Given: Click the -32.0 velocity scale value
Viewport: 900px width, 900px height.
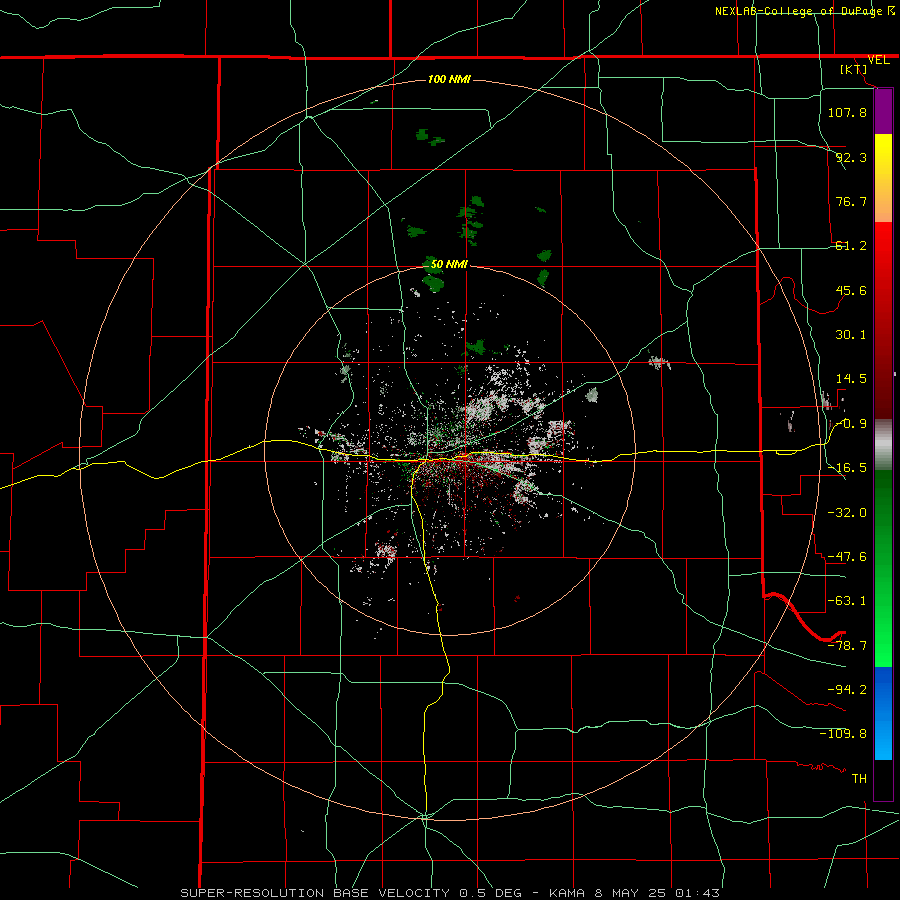Looking at the screenshot, I should point(847,513).
